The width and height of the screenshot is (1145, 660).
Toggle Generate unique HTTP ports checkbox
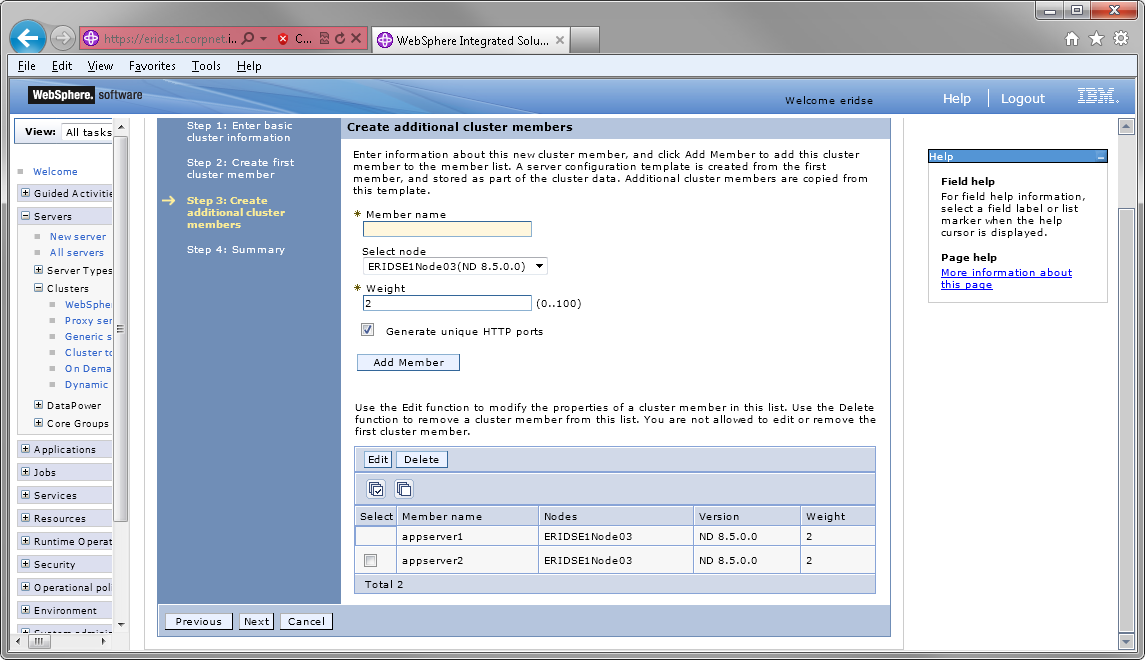[367, 330]
